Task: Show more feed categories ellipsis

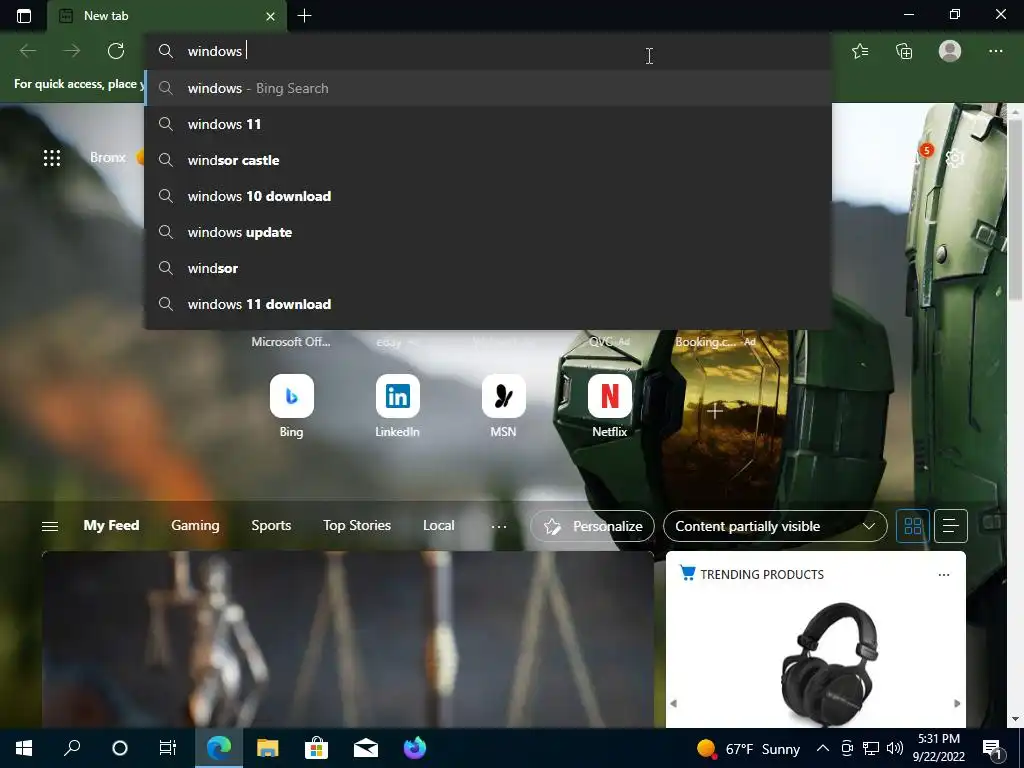Action: point(498,526)
